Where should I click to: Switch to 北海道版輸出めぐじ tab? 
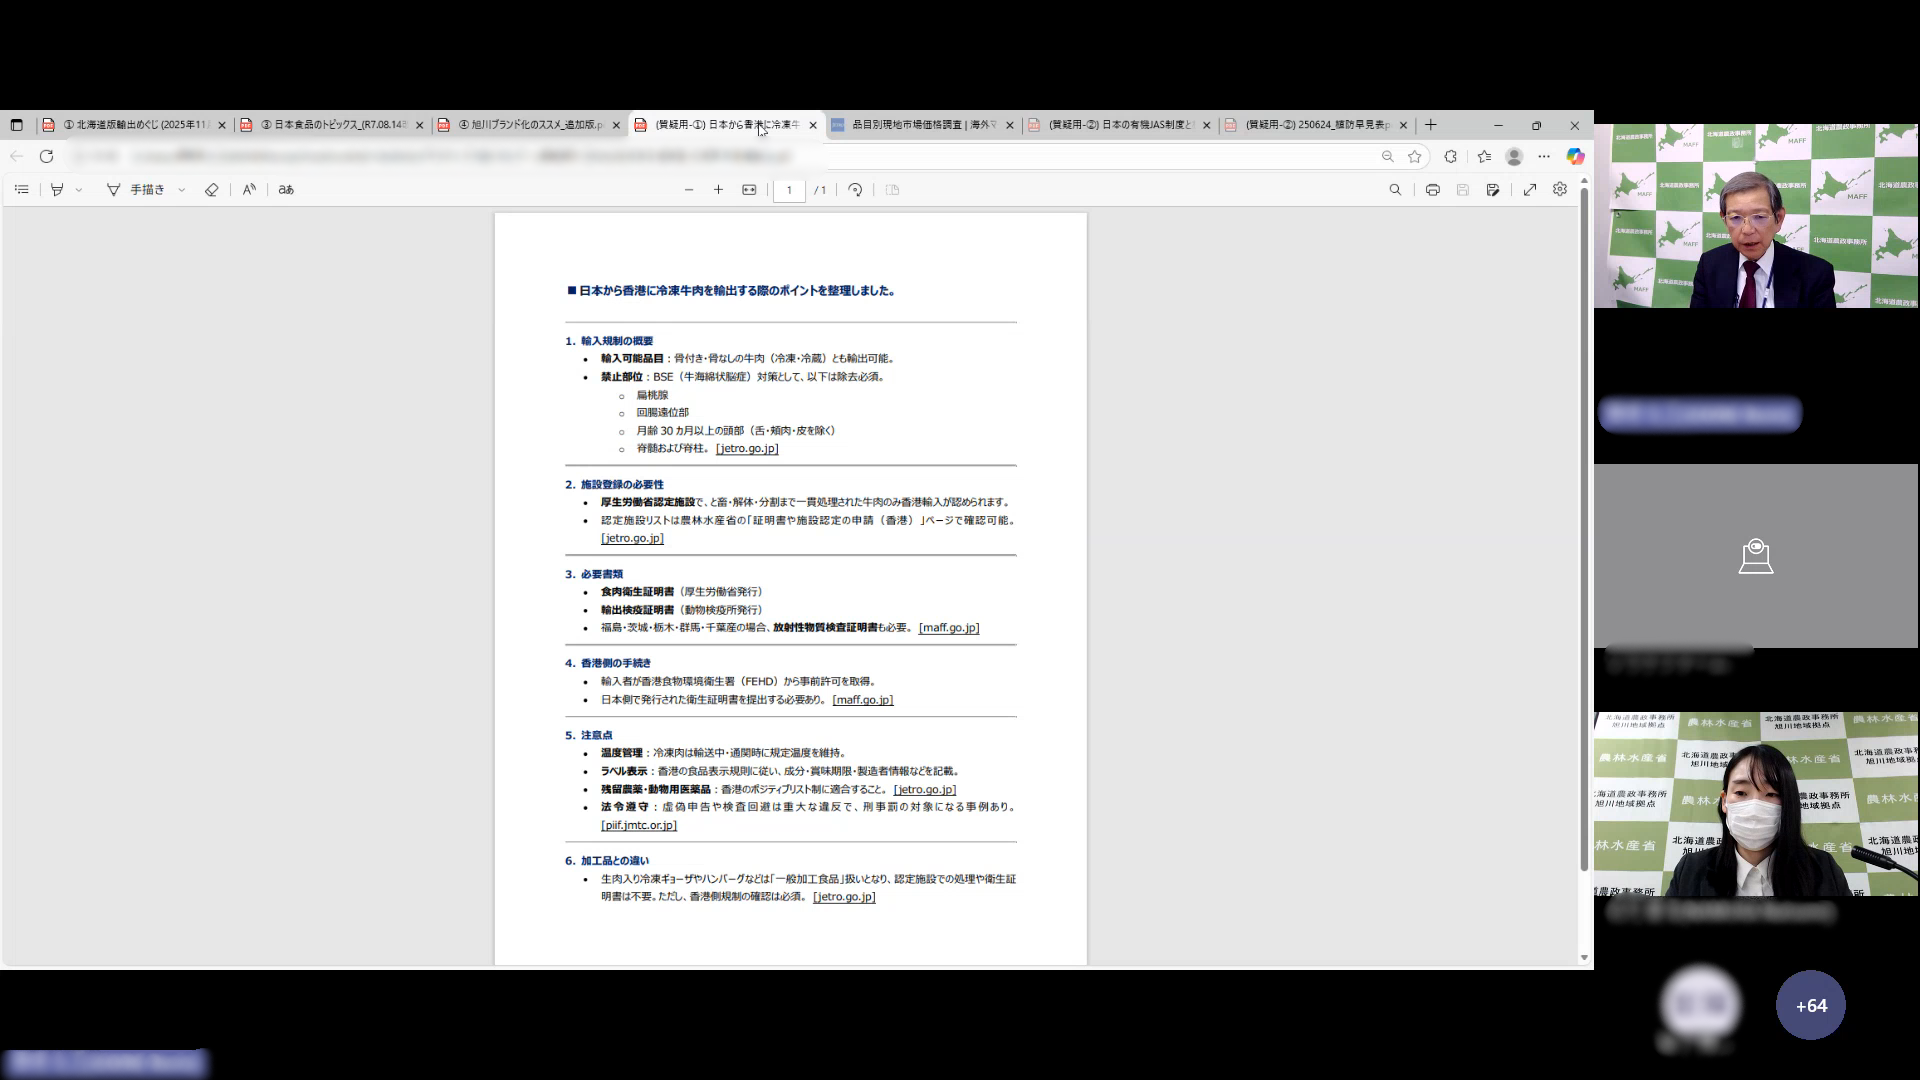(x=135, y=125)
